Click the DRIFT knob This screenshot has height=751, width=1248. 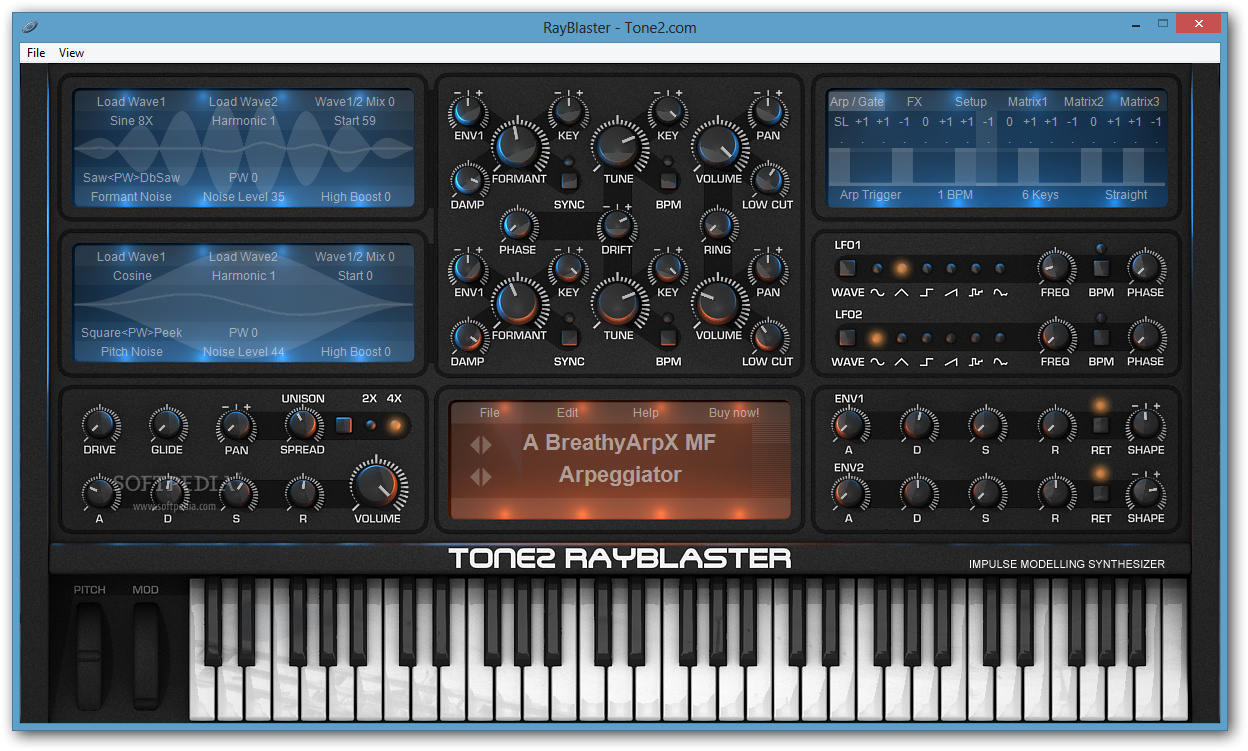(618, 225)
